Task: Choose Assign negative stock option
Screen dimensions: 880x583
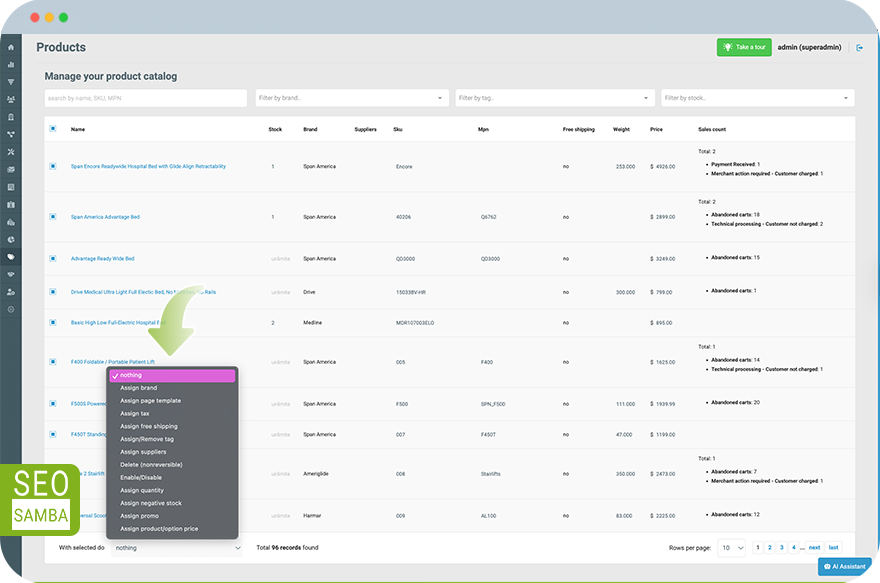Action: (151, 503)
